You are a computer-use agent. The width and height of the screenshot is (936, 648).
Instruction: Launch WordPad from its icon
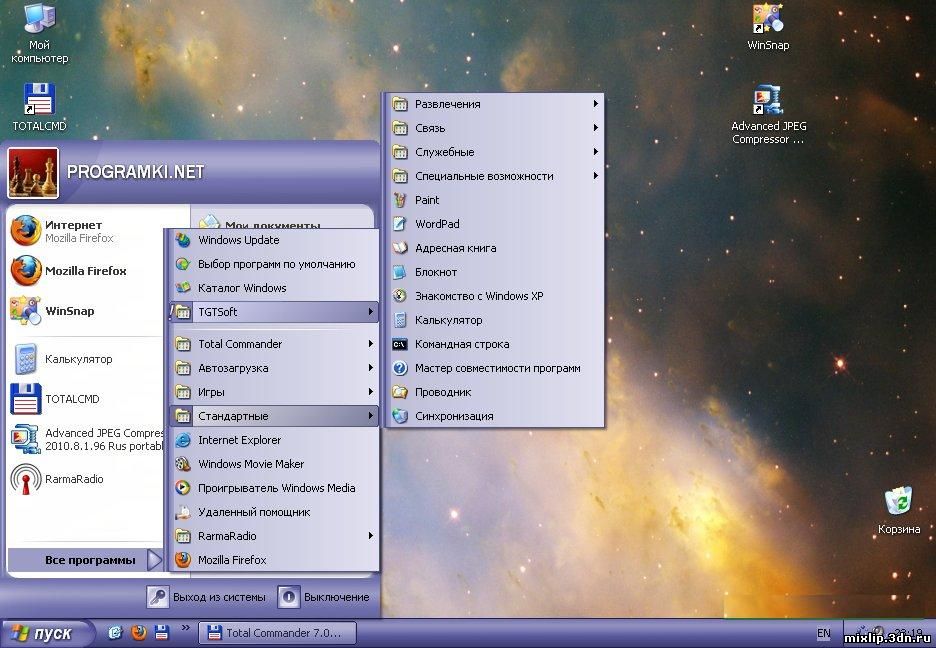point(399,224)
